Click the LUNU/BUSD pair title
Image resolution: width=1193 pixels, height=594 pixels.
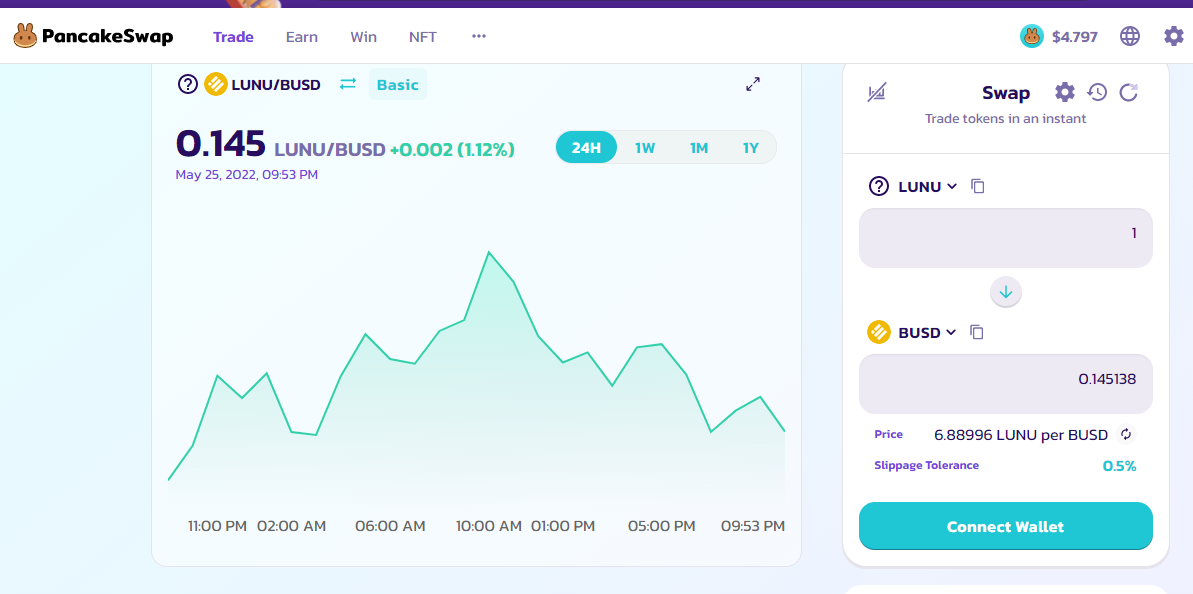pyautogui.click(x=275, y=84)
